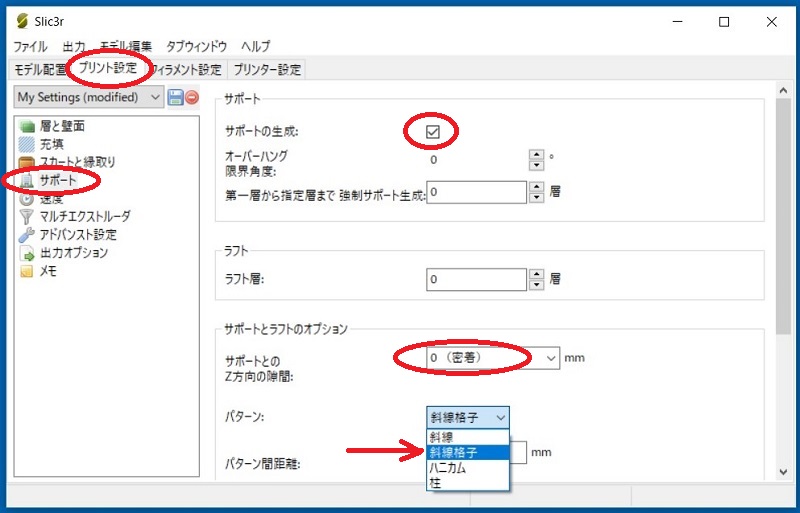
Task: Open the 充填 infill settings page
Action: coord(52,144)
